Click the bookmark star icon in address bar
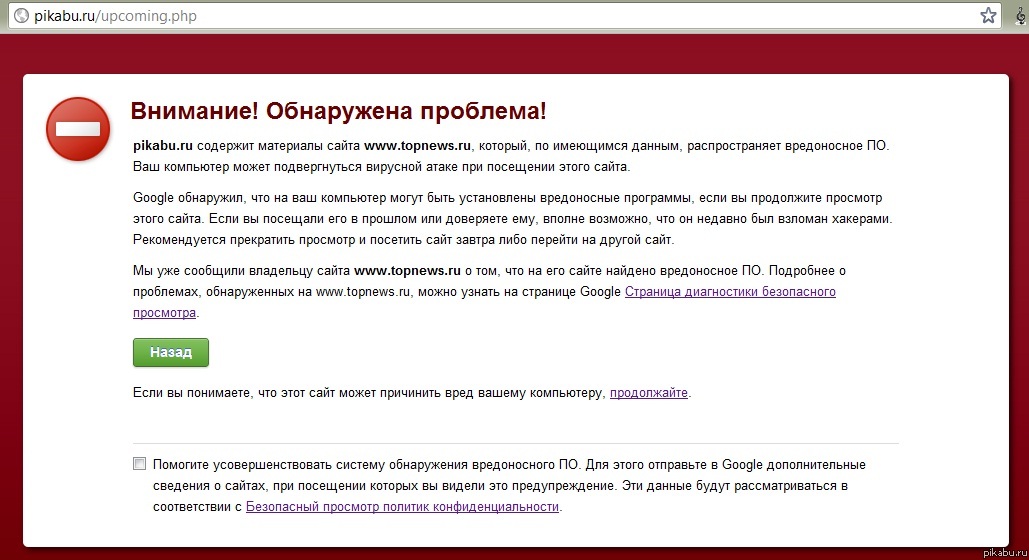 tap(988, 15)
